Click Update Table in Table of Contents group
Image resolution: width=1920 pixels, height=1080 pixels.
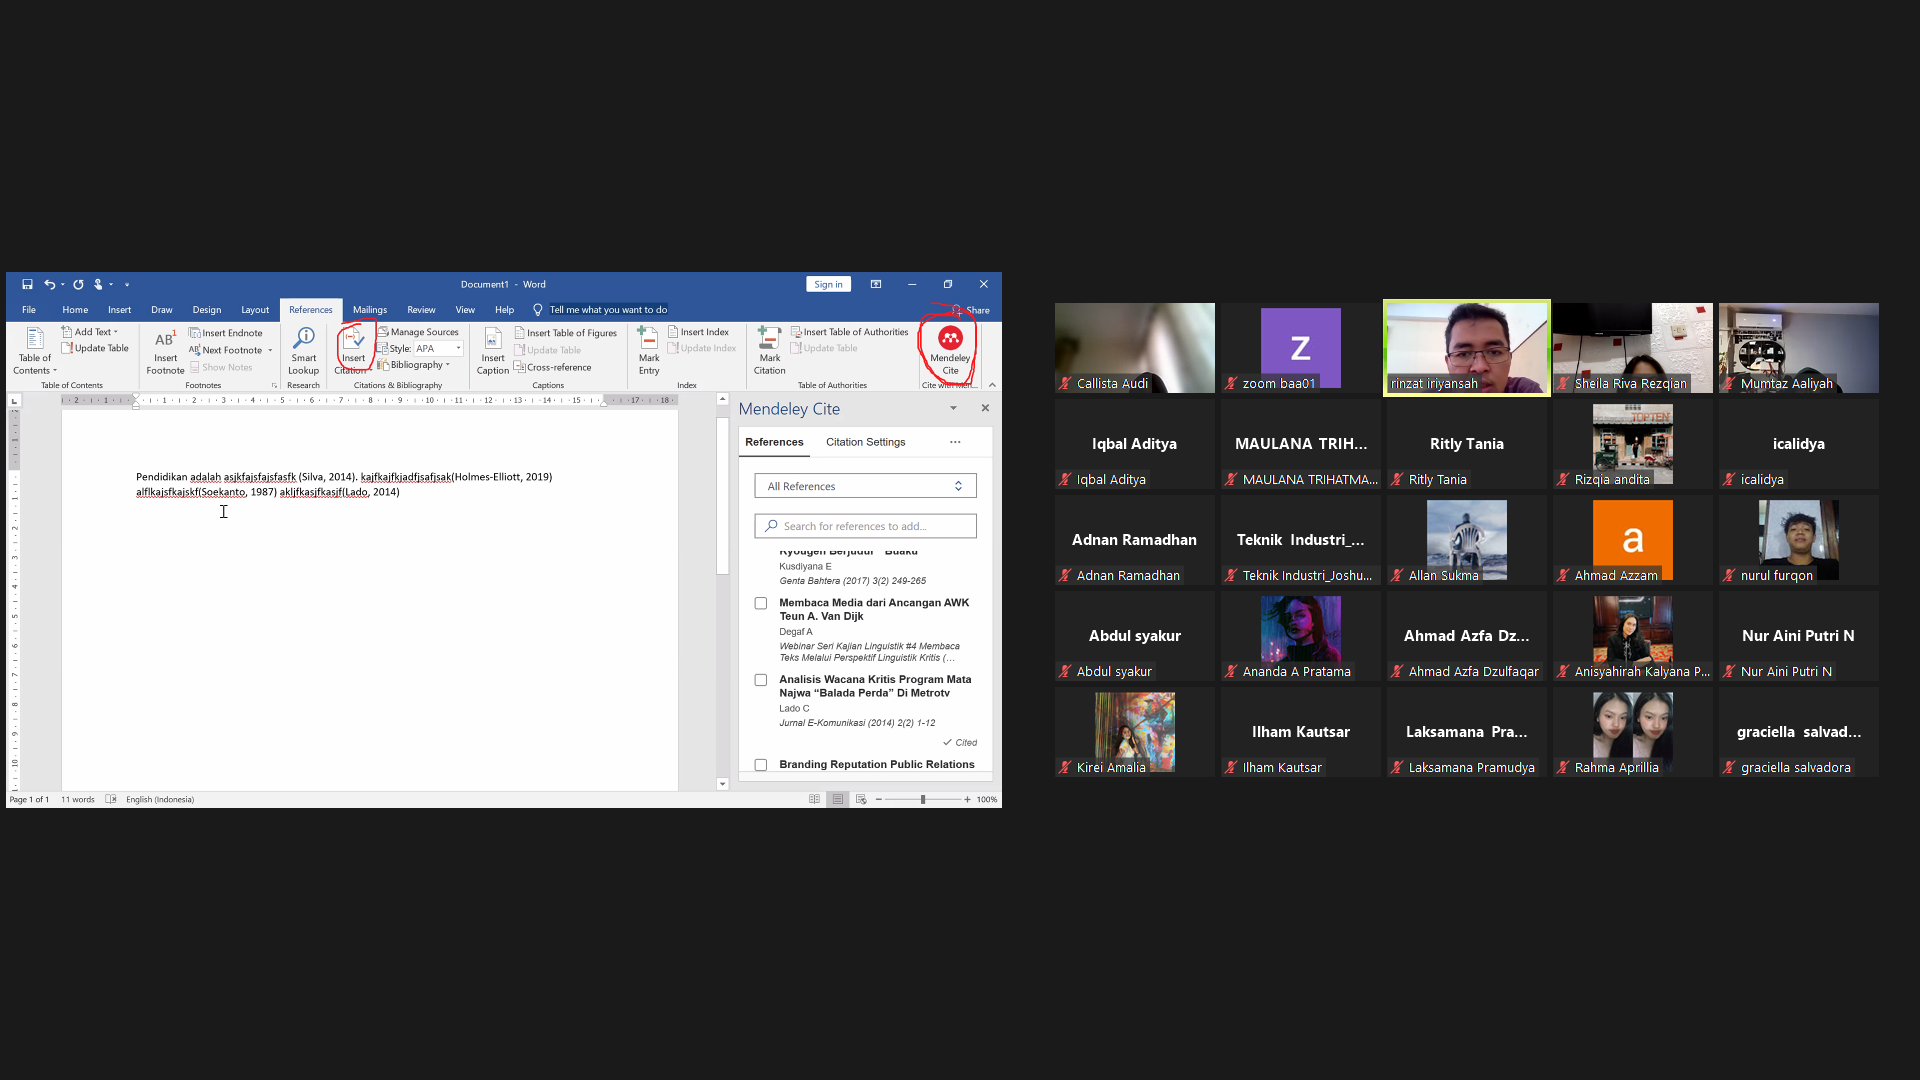click(x=95, y=348)
